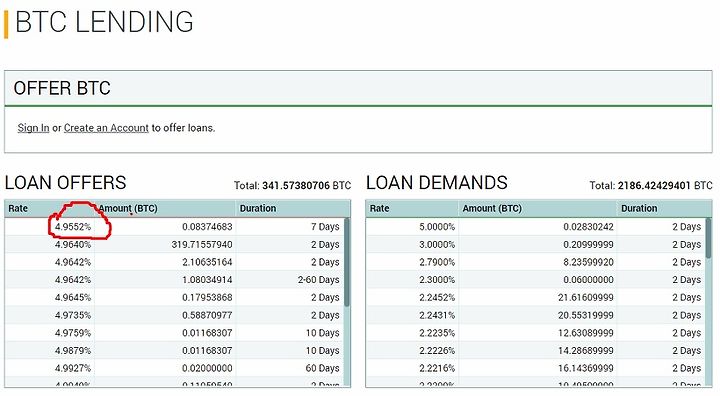Click the BTC LENDING page title

coord(104,22)
